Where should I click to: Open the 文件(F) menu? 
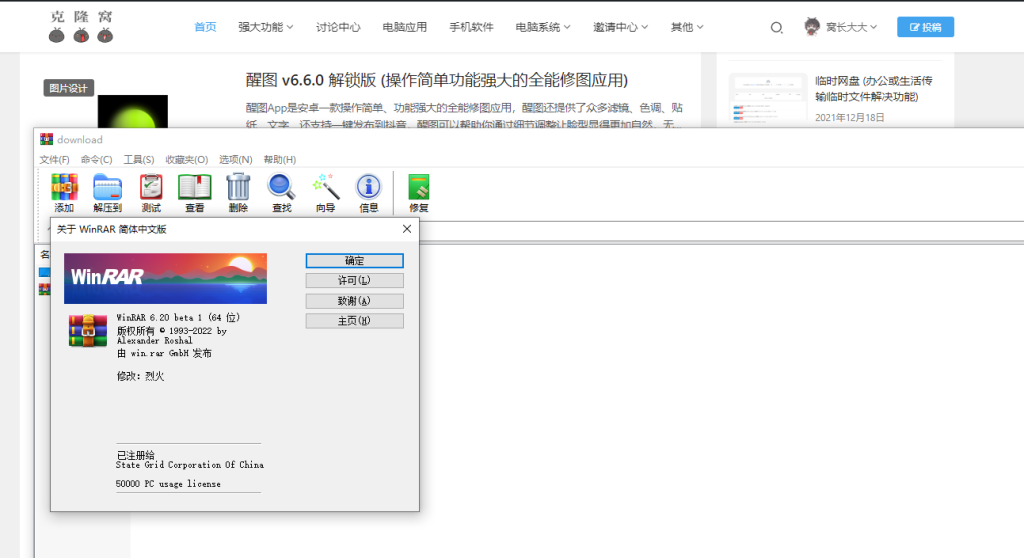point(54,159)
